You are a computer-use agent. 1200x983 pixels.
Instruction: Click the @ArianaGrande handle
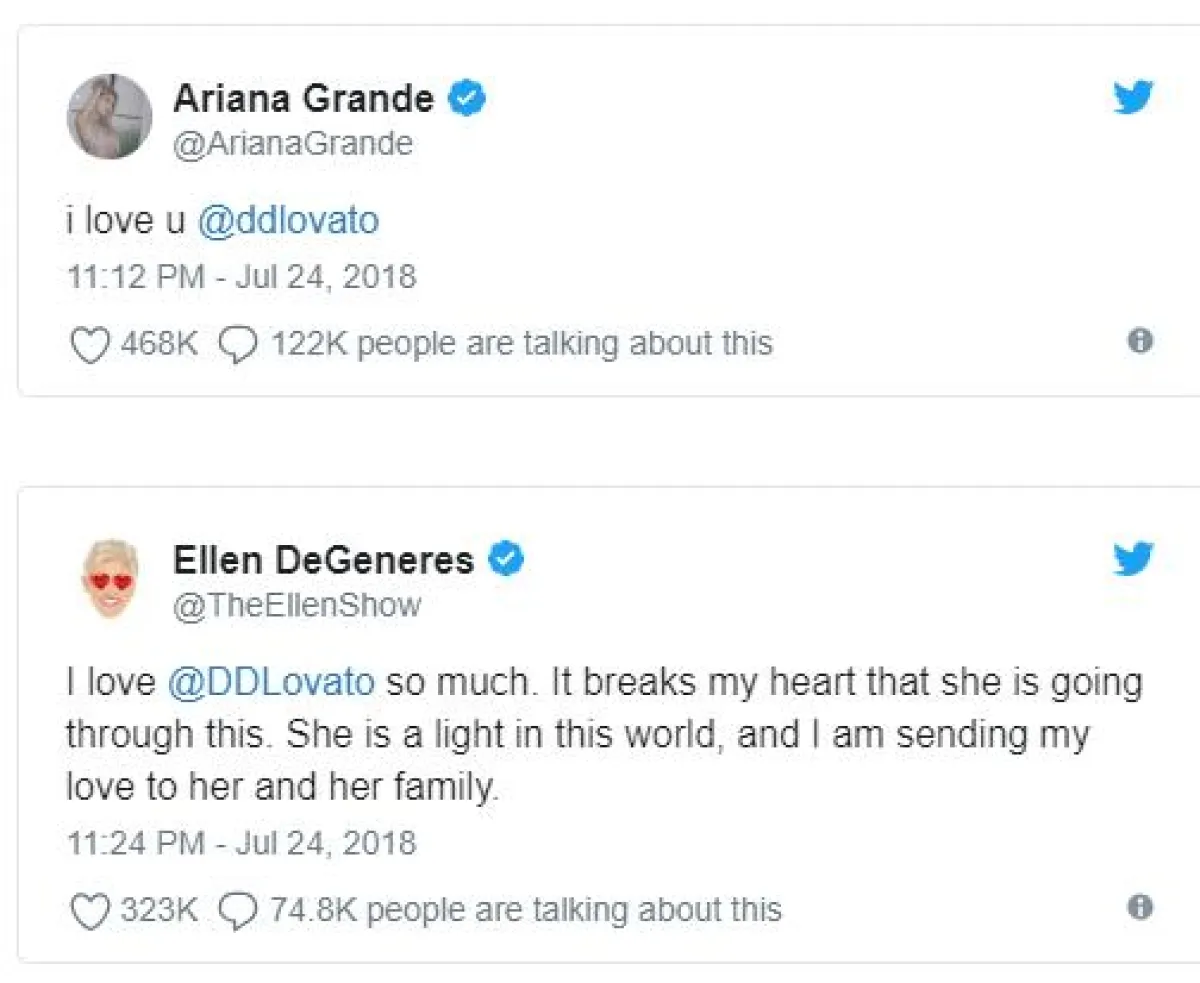click(x=293, y=144)
